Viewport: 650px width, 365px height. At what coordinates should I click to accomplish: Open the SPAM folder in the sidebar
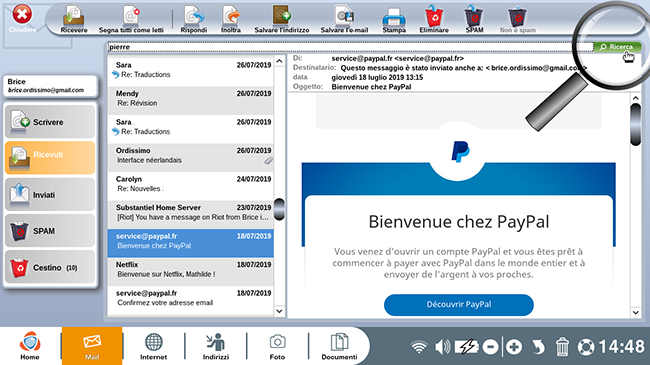click(x=50, y=231)
